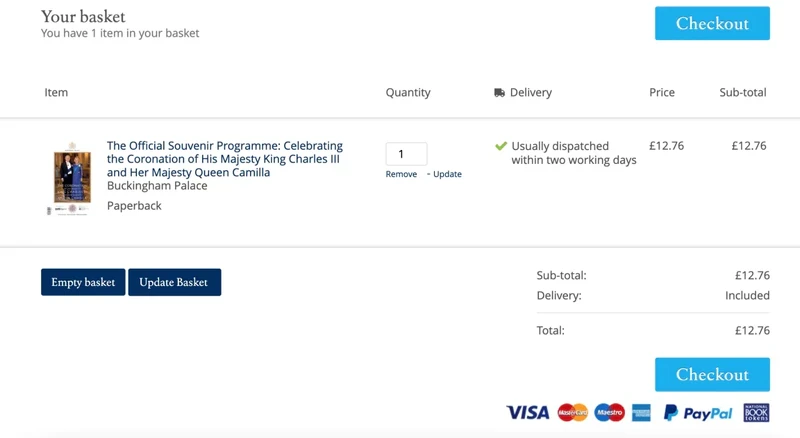This screenshot has width=800, height=438.
Task: Click the bottom Checkout button
Action: [x=712, y=375]
